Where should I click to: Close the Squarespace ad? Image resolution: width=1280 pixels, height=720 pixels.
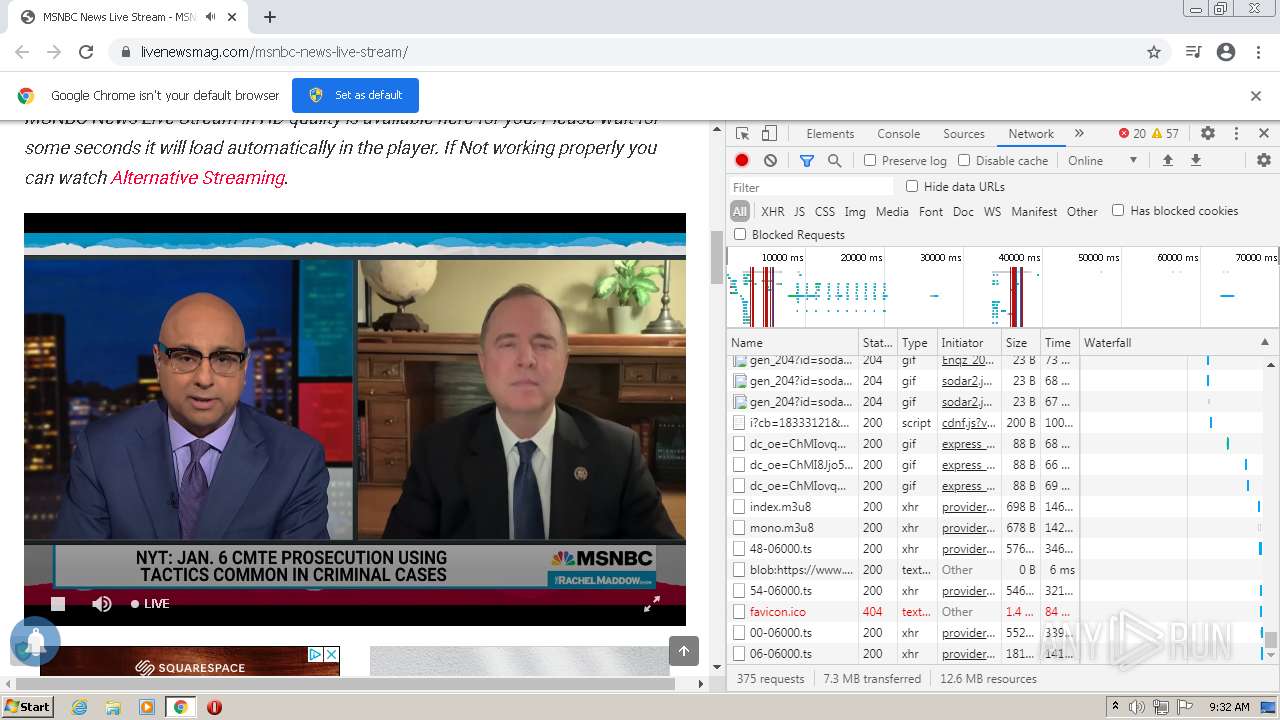[332, 654]
